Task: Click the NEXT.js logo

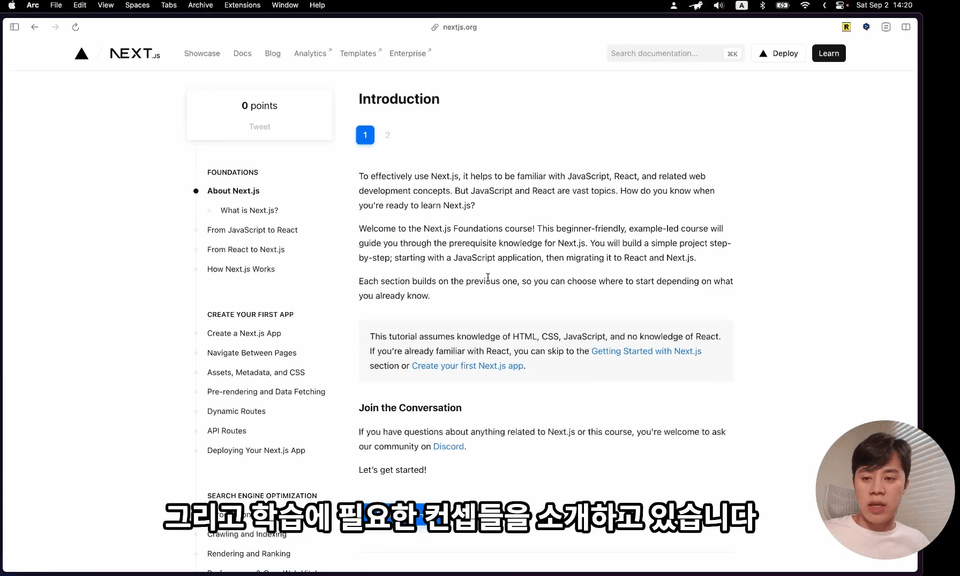Action: click(135, 54)
